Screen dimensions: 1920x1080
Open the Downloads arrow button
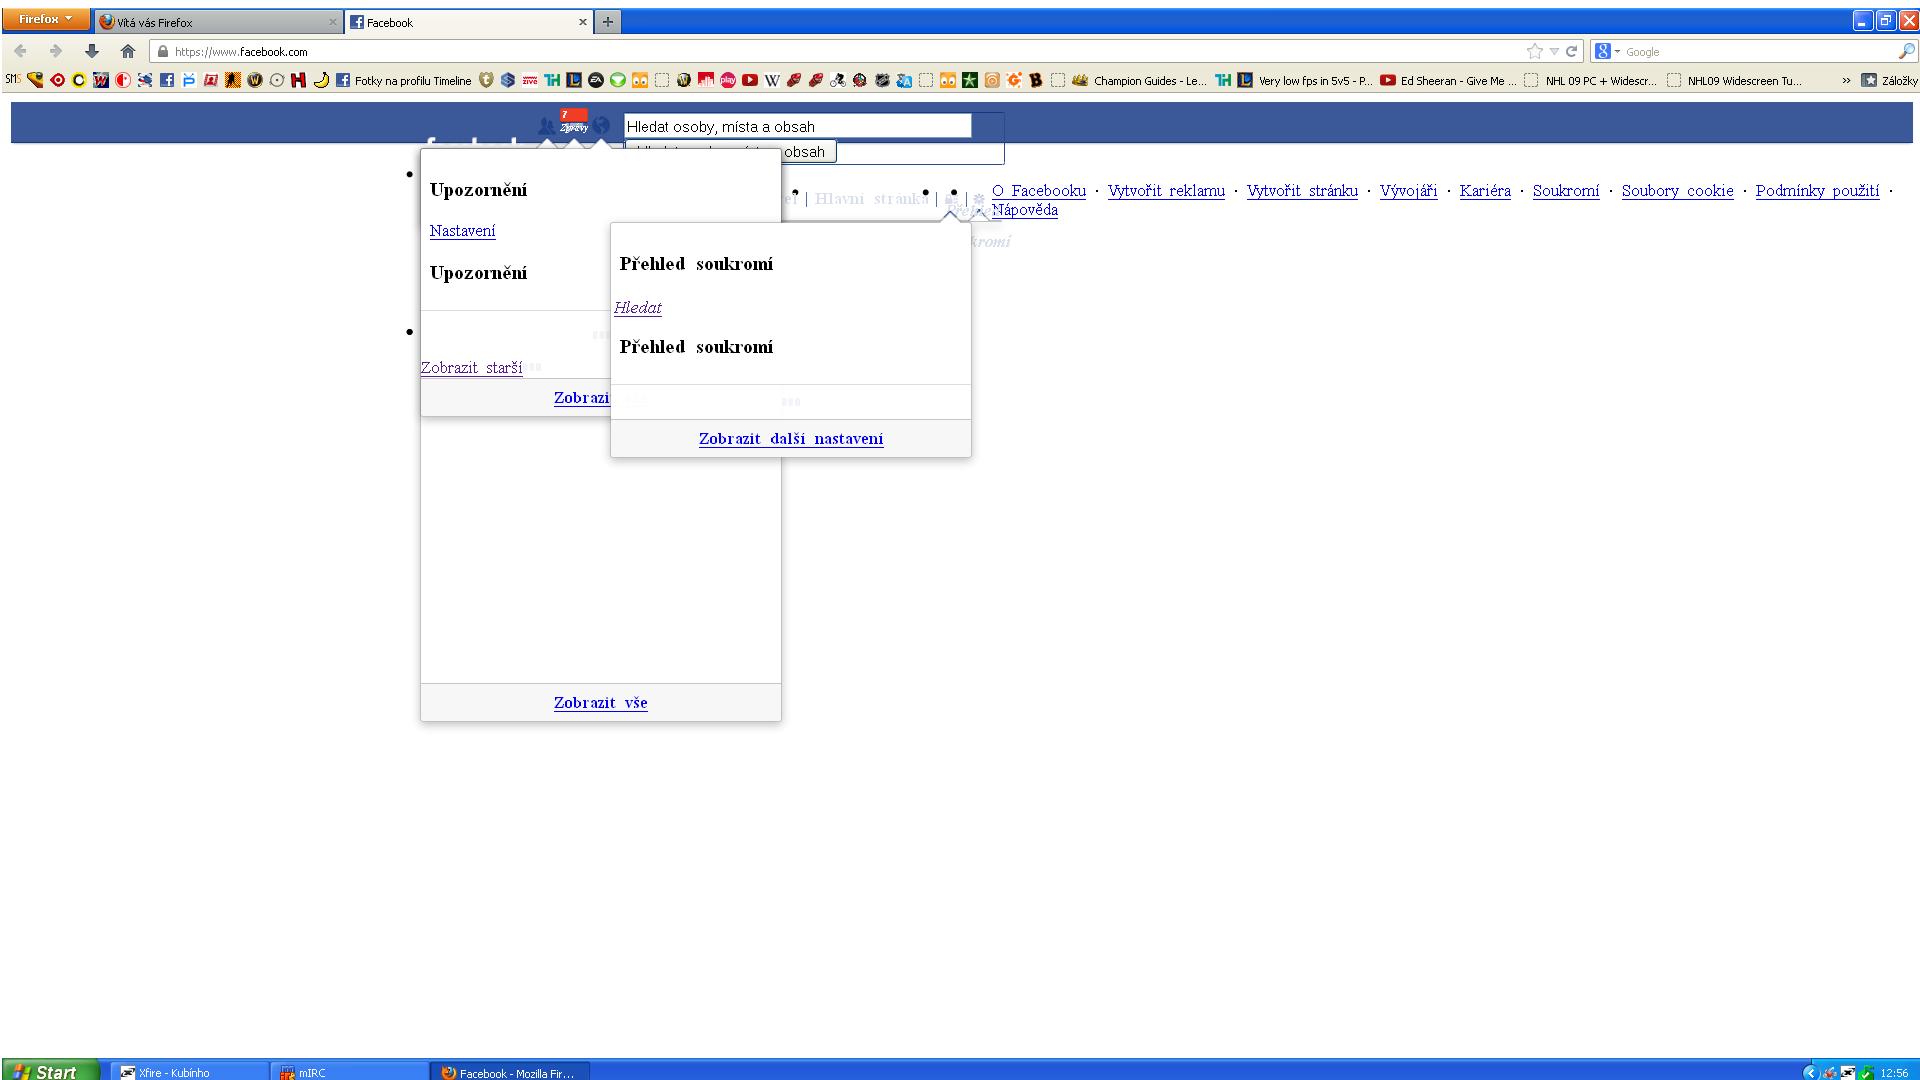point(92,51)
